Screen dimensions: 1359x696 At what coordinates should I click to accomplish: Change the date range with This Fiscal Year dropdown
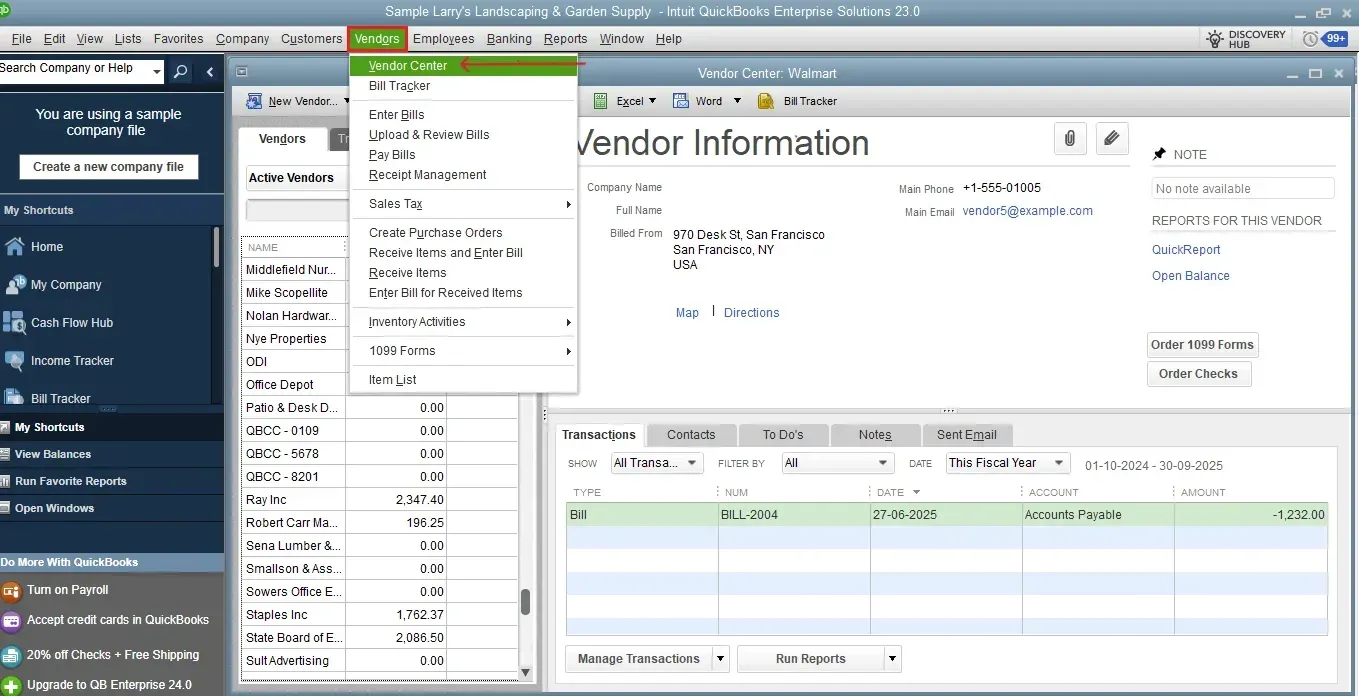[x=1006, y=463]
